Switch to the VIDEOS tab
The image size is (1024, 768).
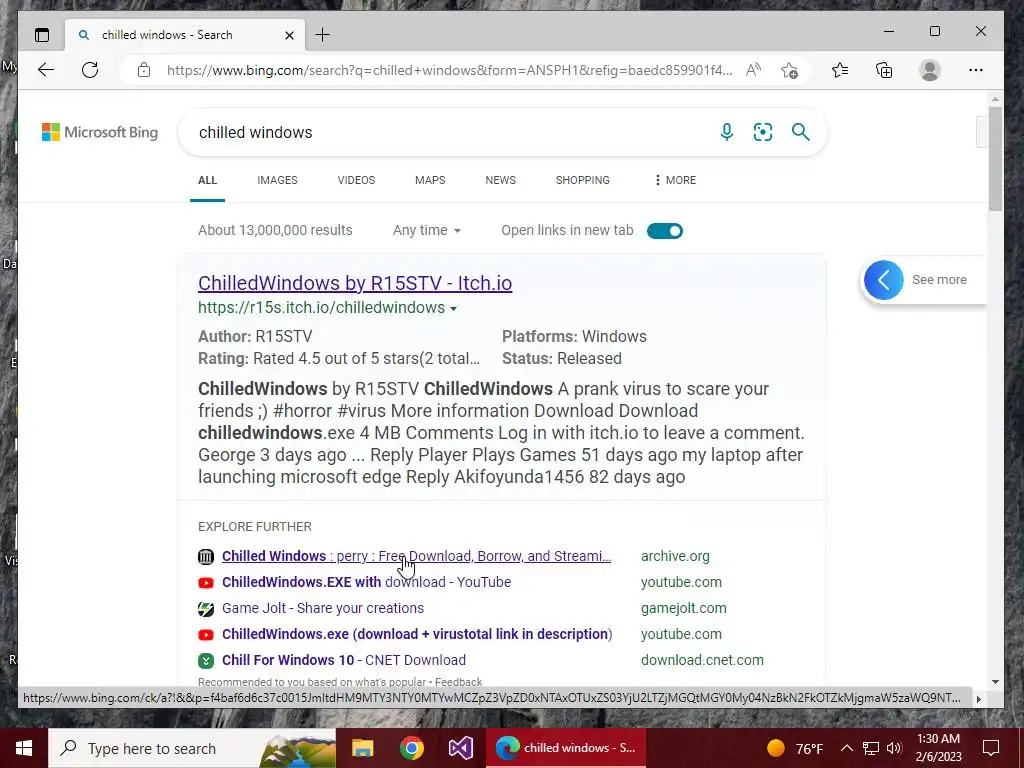(x=356, y=180)
